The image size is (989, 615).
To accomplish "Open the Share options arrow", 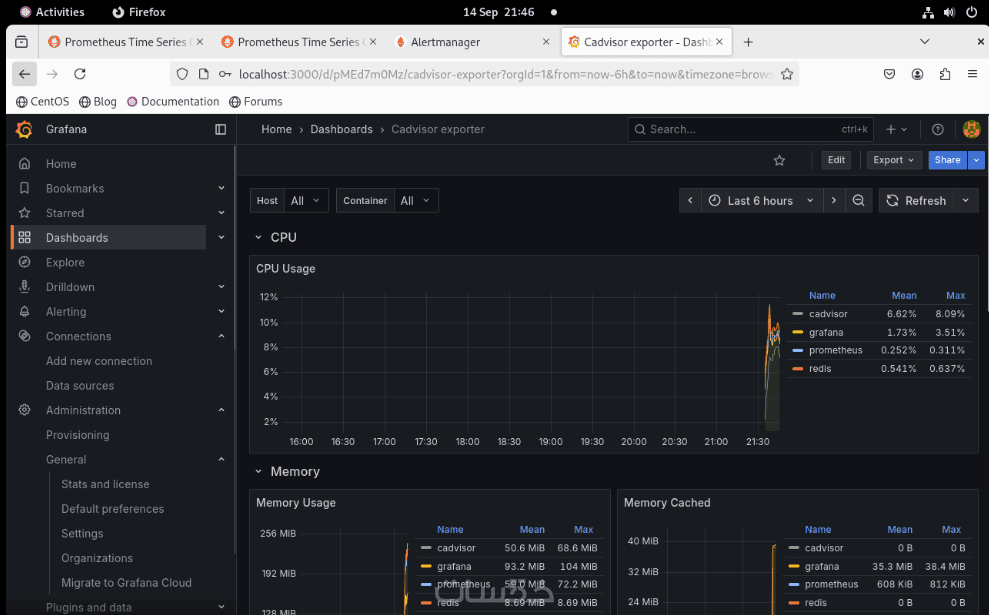I will point(976,160).
